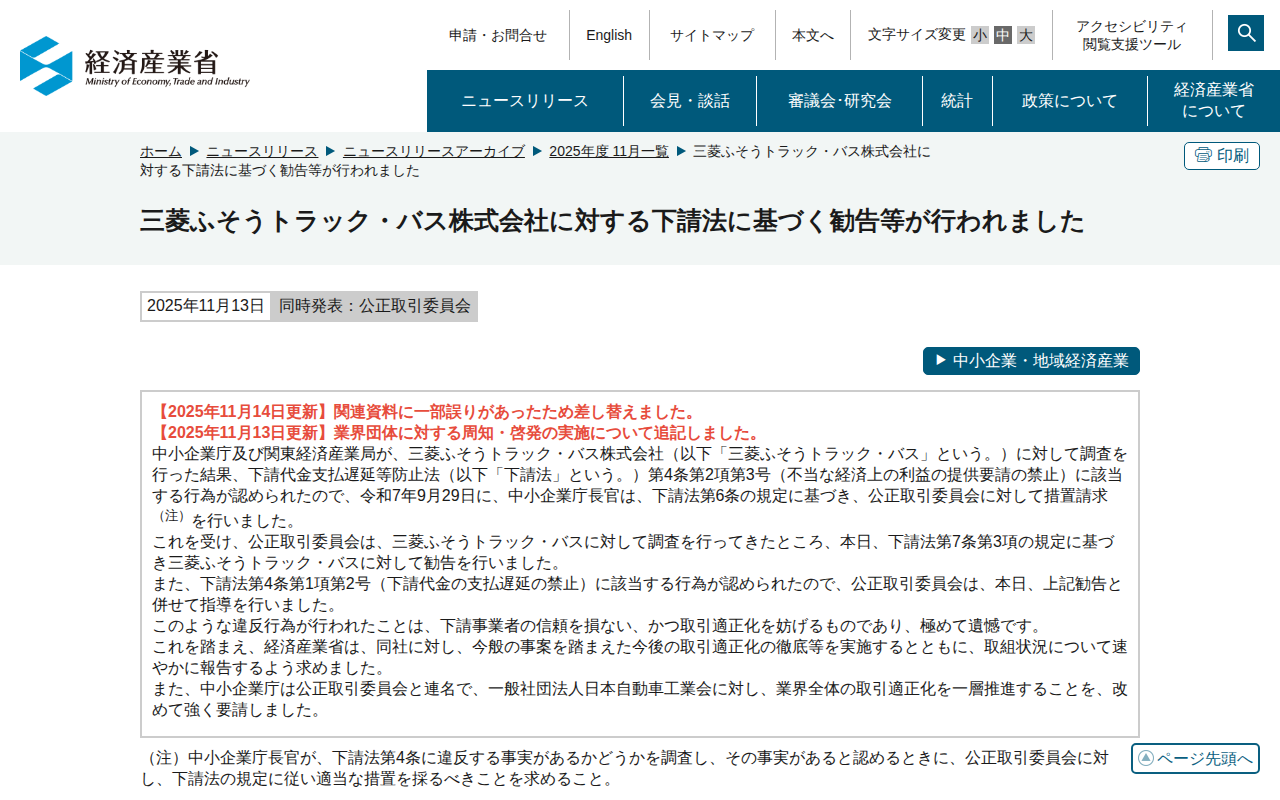Go to ニュースリリース breadcrumb link
This screenshot has width=1280, height=800.
262,151
